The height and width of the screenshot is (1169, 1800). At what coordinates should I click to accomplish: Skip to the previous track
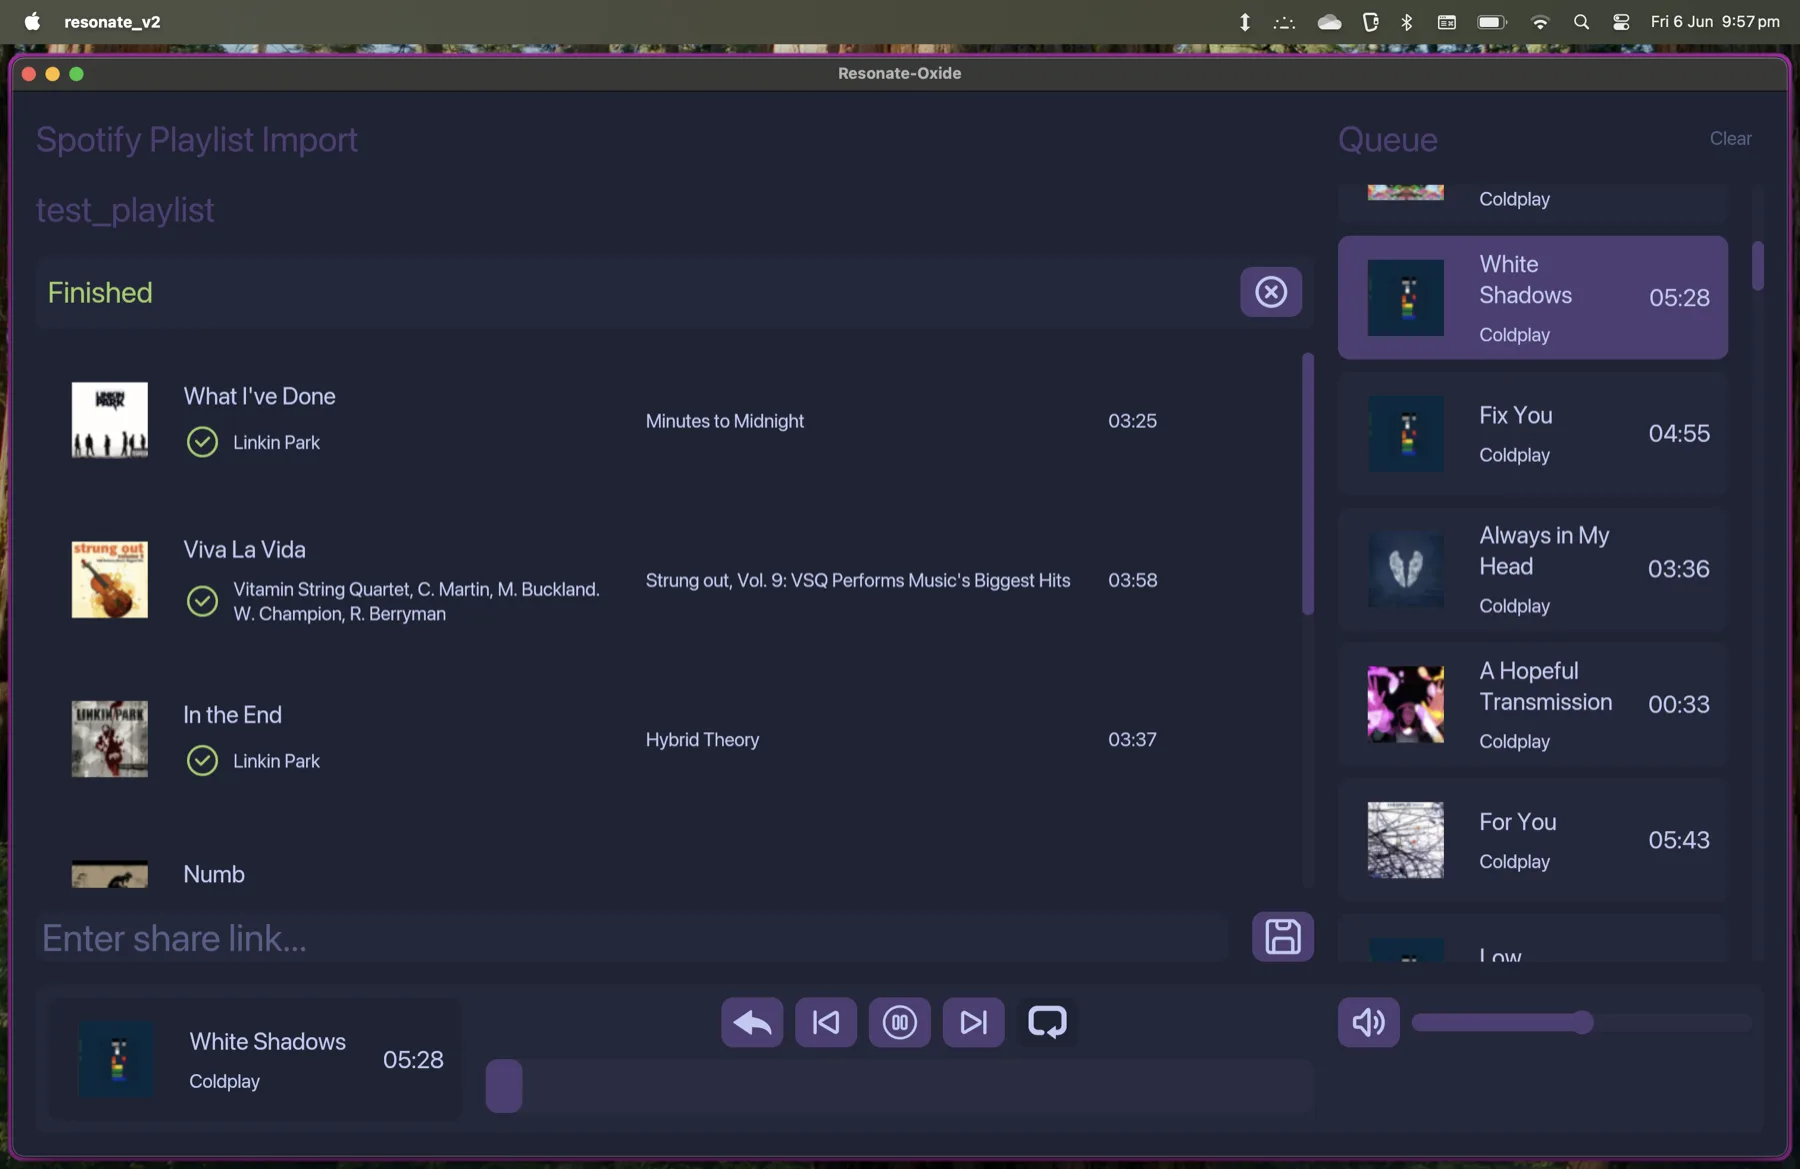pos(826,1022)
